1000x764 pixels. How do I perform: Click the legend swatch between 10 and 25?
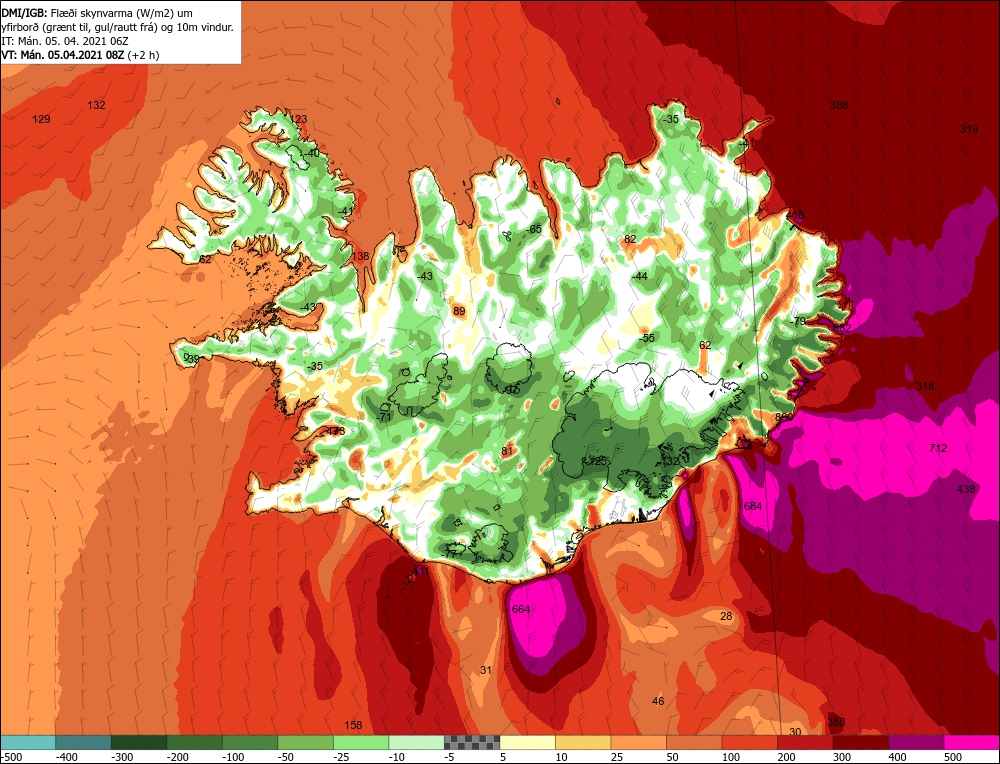coord(583,742)
